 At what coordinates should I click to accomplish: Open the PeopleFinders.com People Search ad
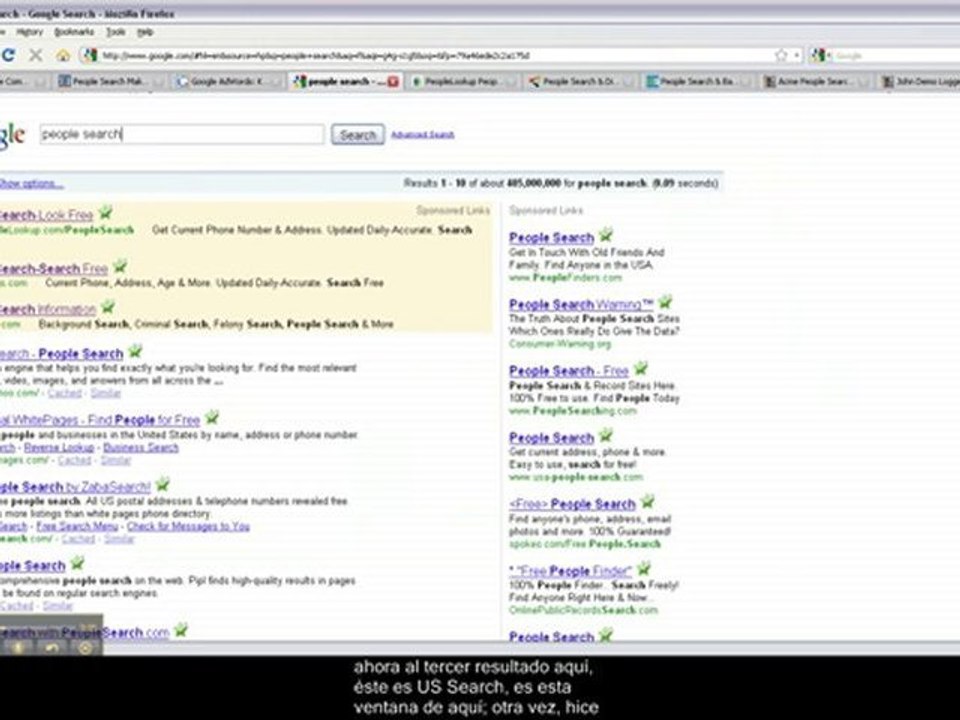(x=552, y=238)
